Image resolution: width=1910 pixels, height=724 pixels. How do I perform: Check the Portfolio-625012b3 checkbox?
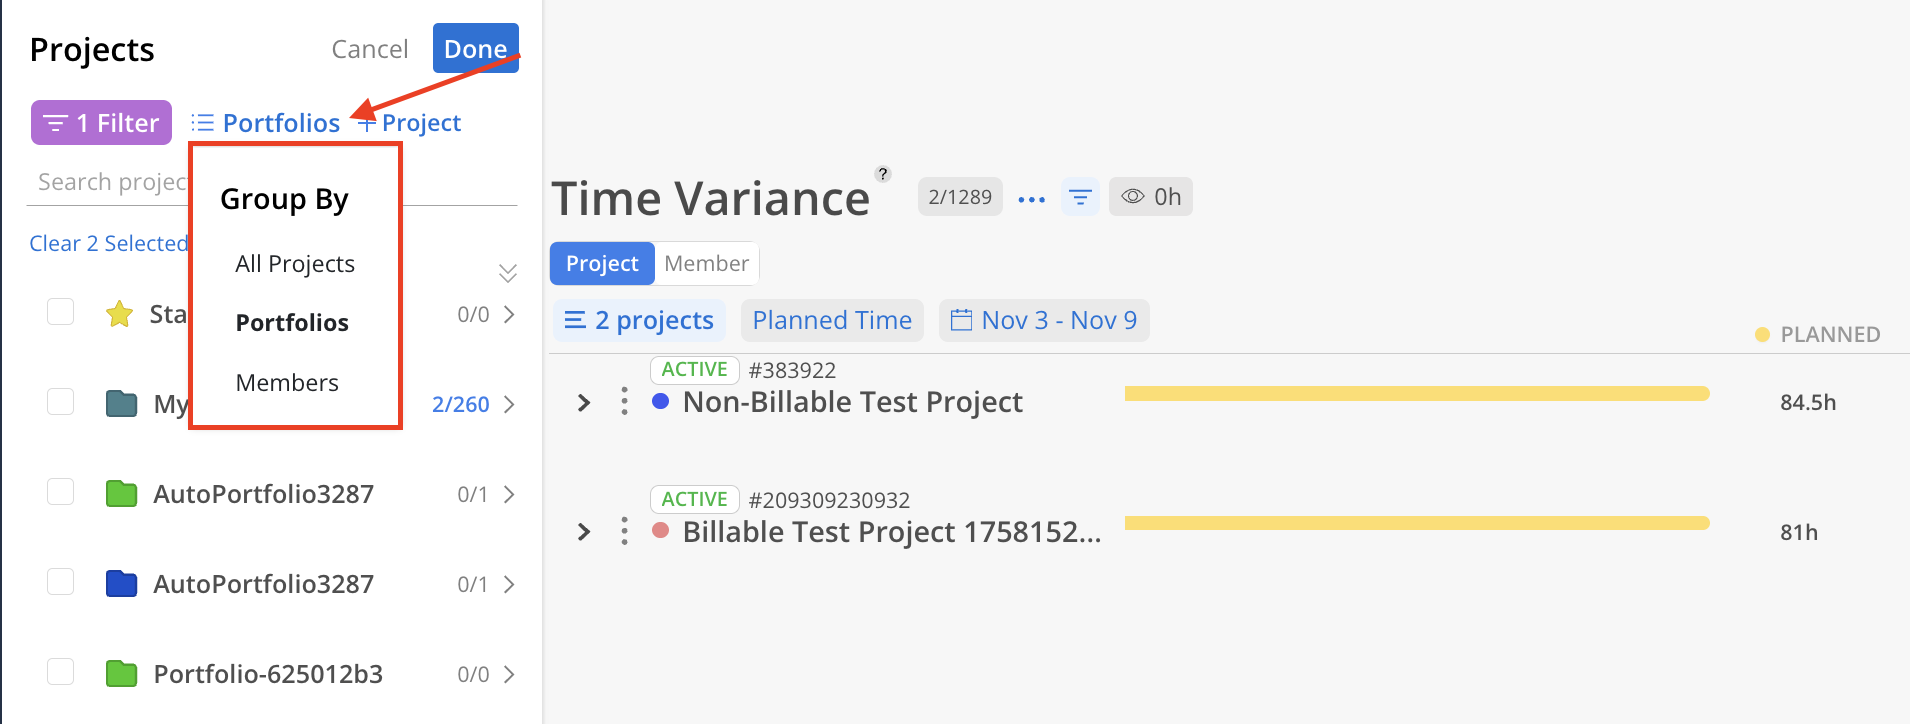[x=61, y=672]
